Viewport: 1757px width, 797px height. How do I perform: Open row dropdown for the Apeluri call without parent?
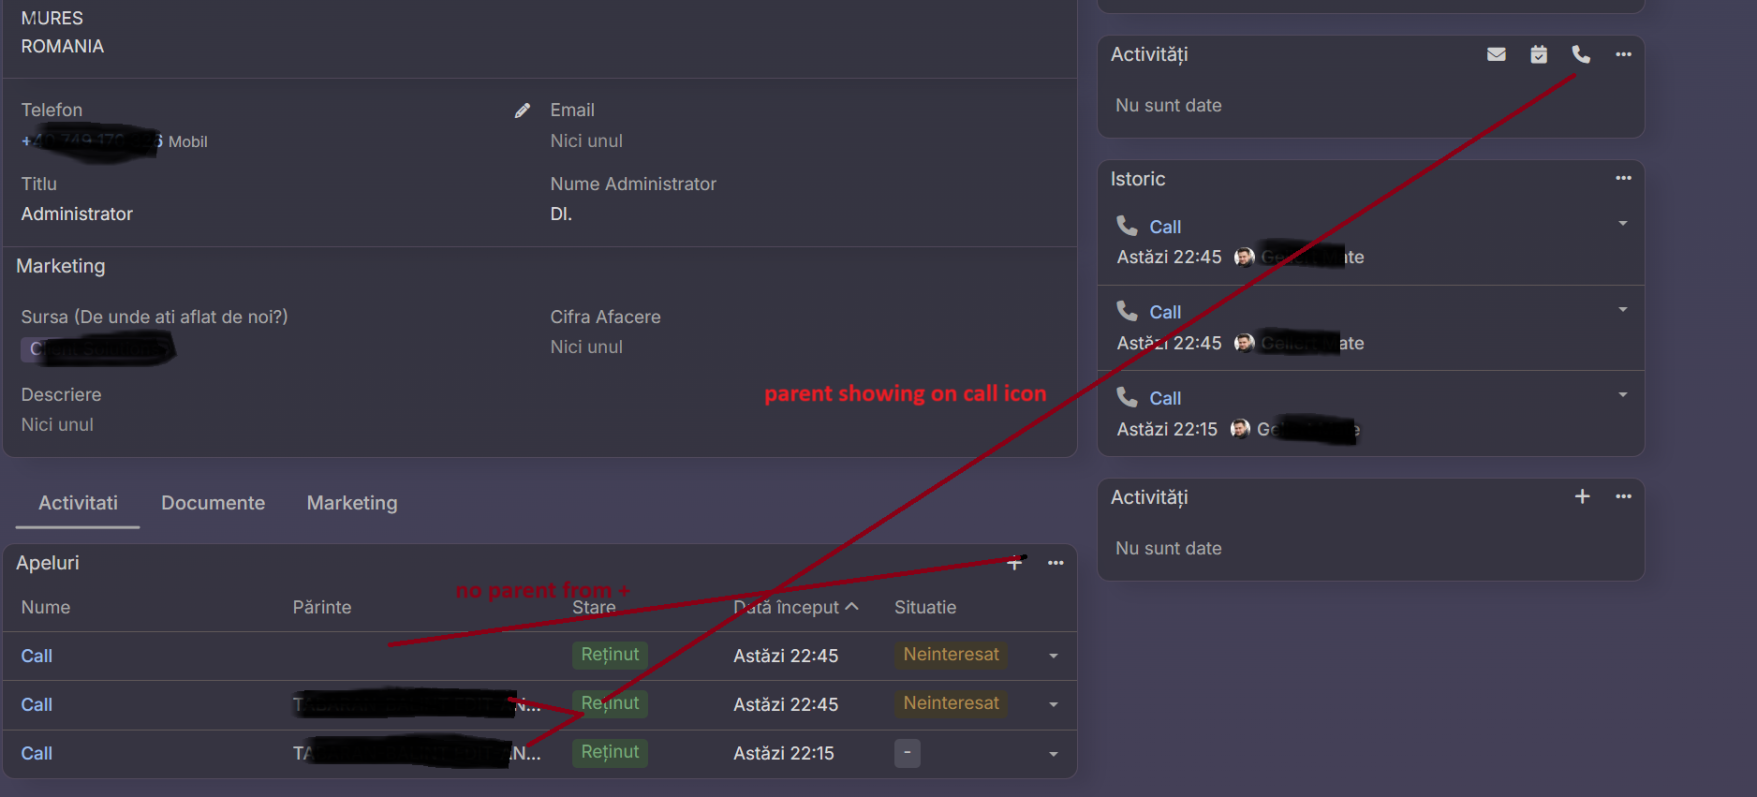[1053, 656]
